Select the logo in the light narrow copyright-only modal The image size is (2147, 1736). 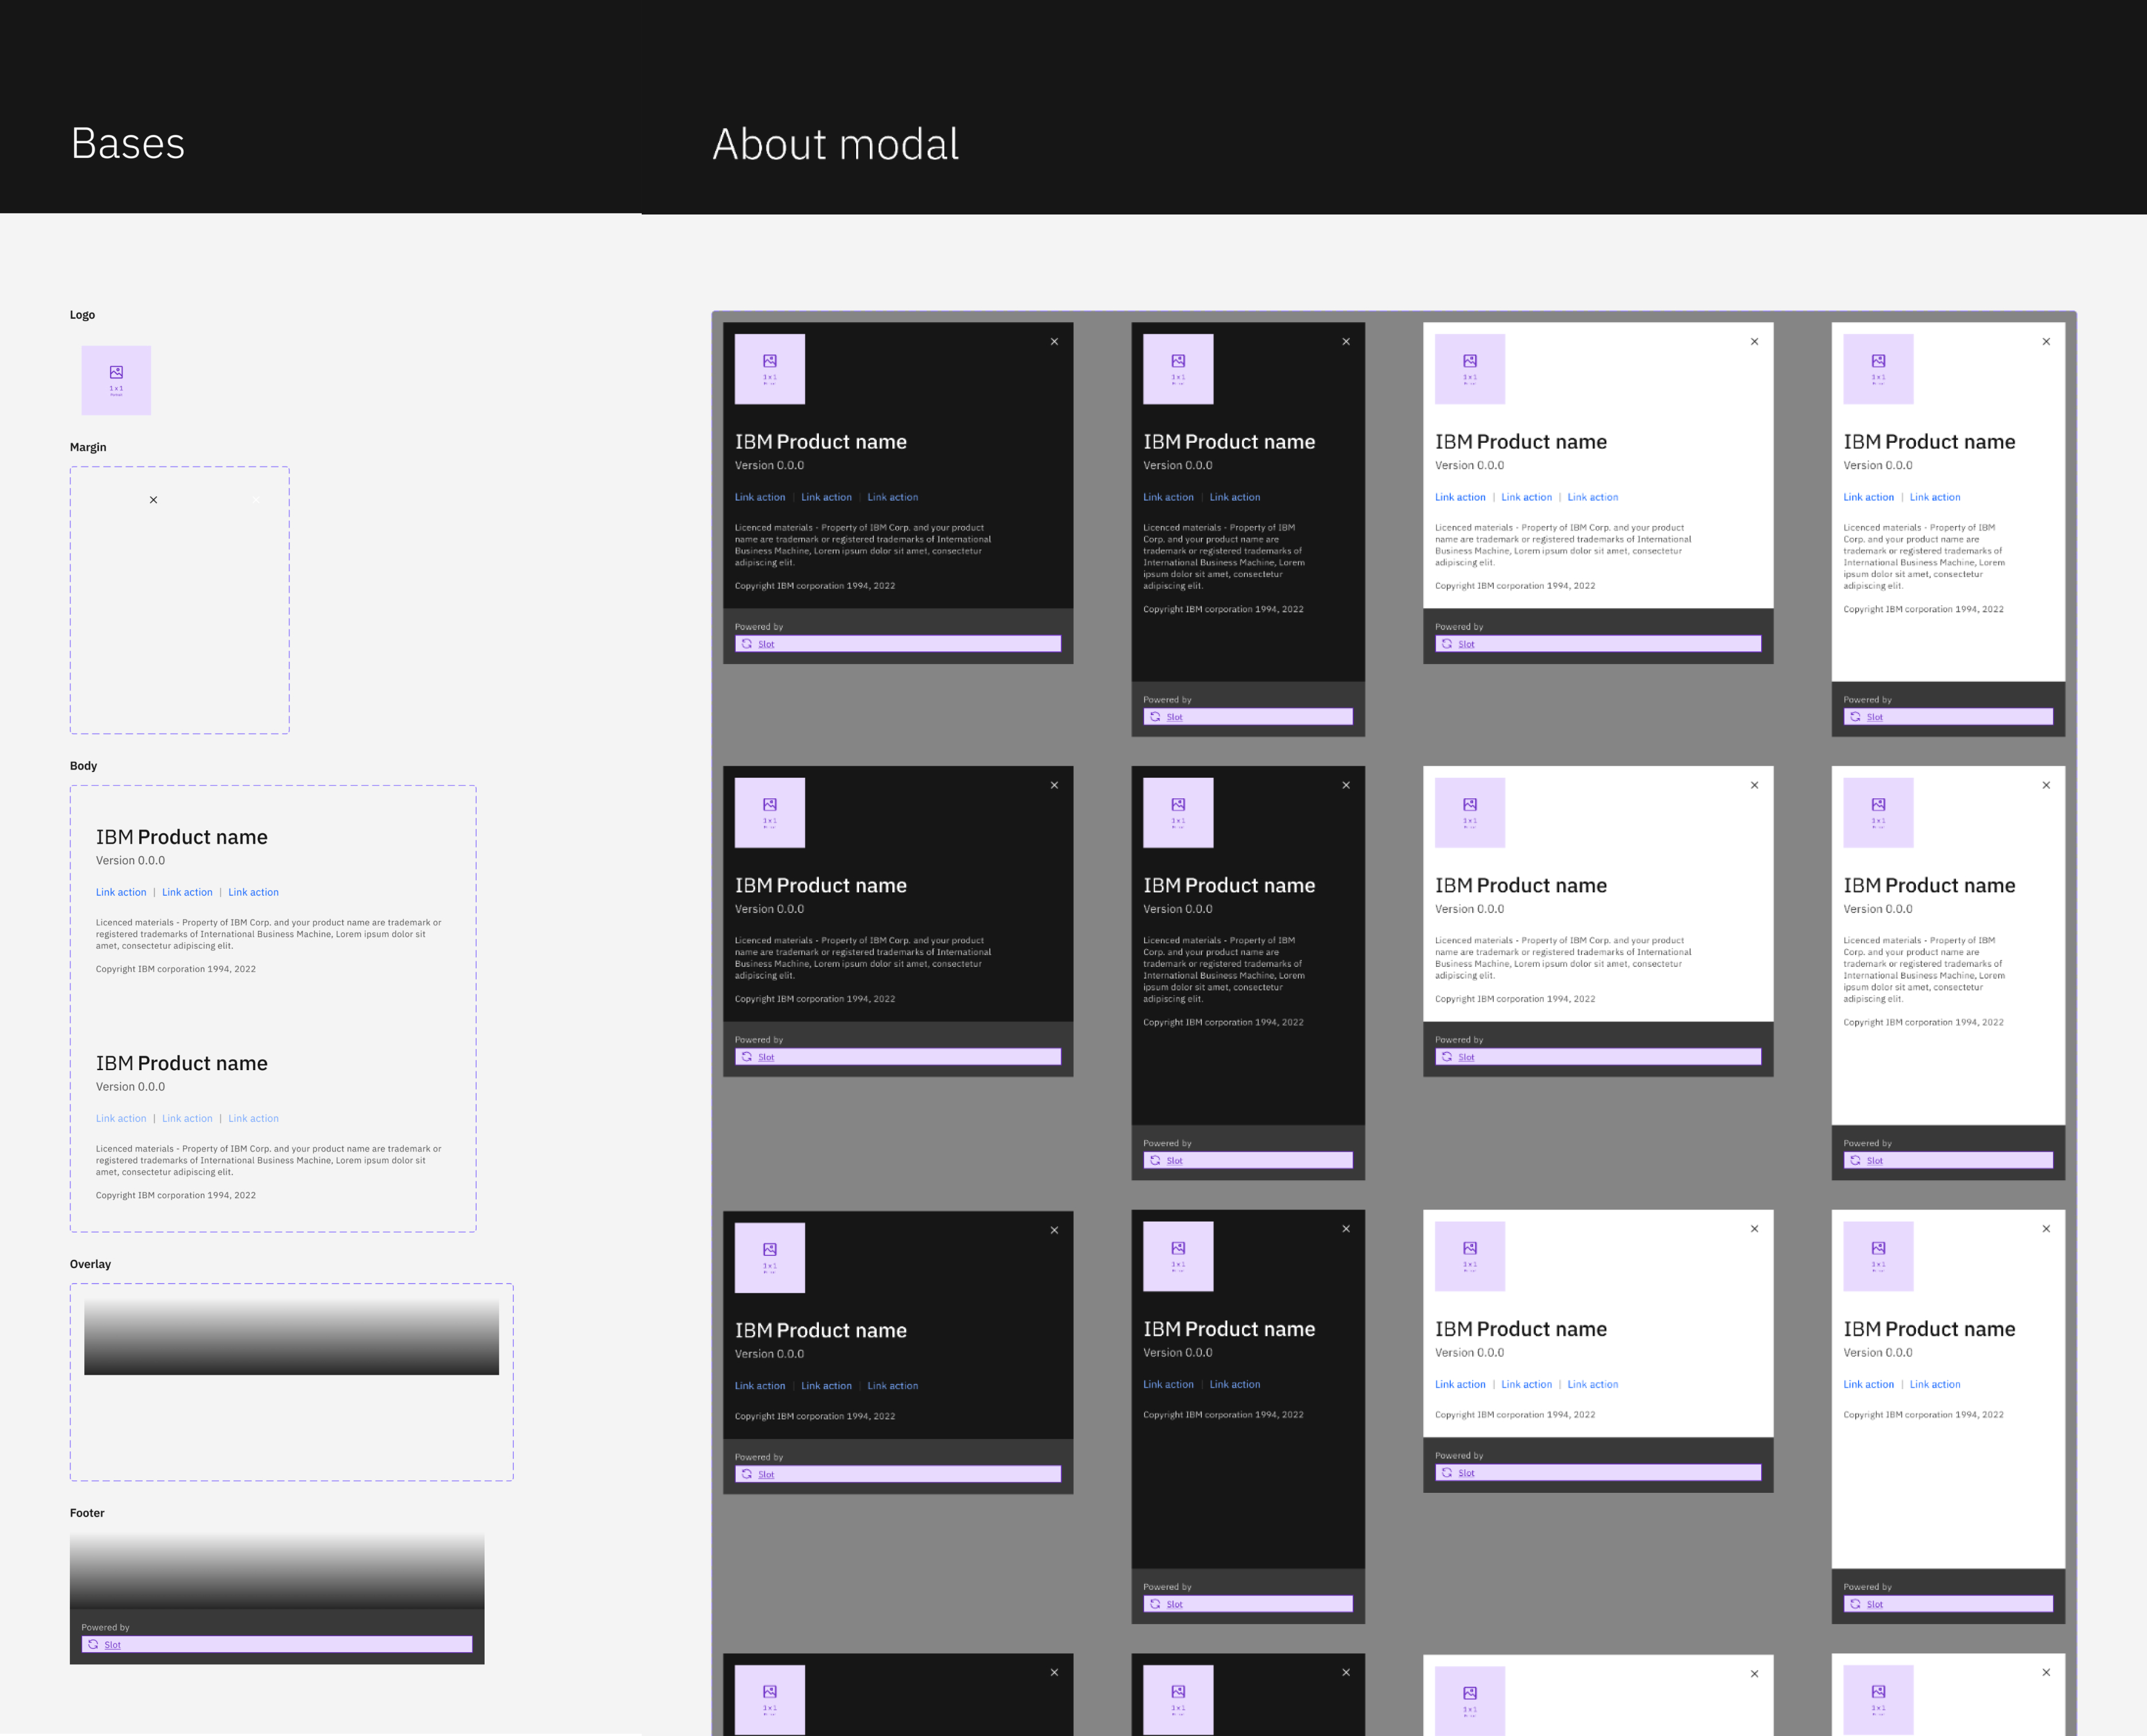(1878, 1256)
